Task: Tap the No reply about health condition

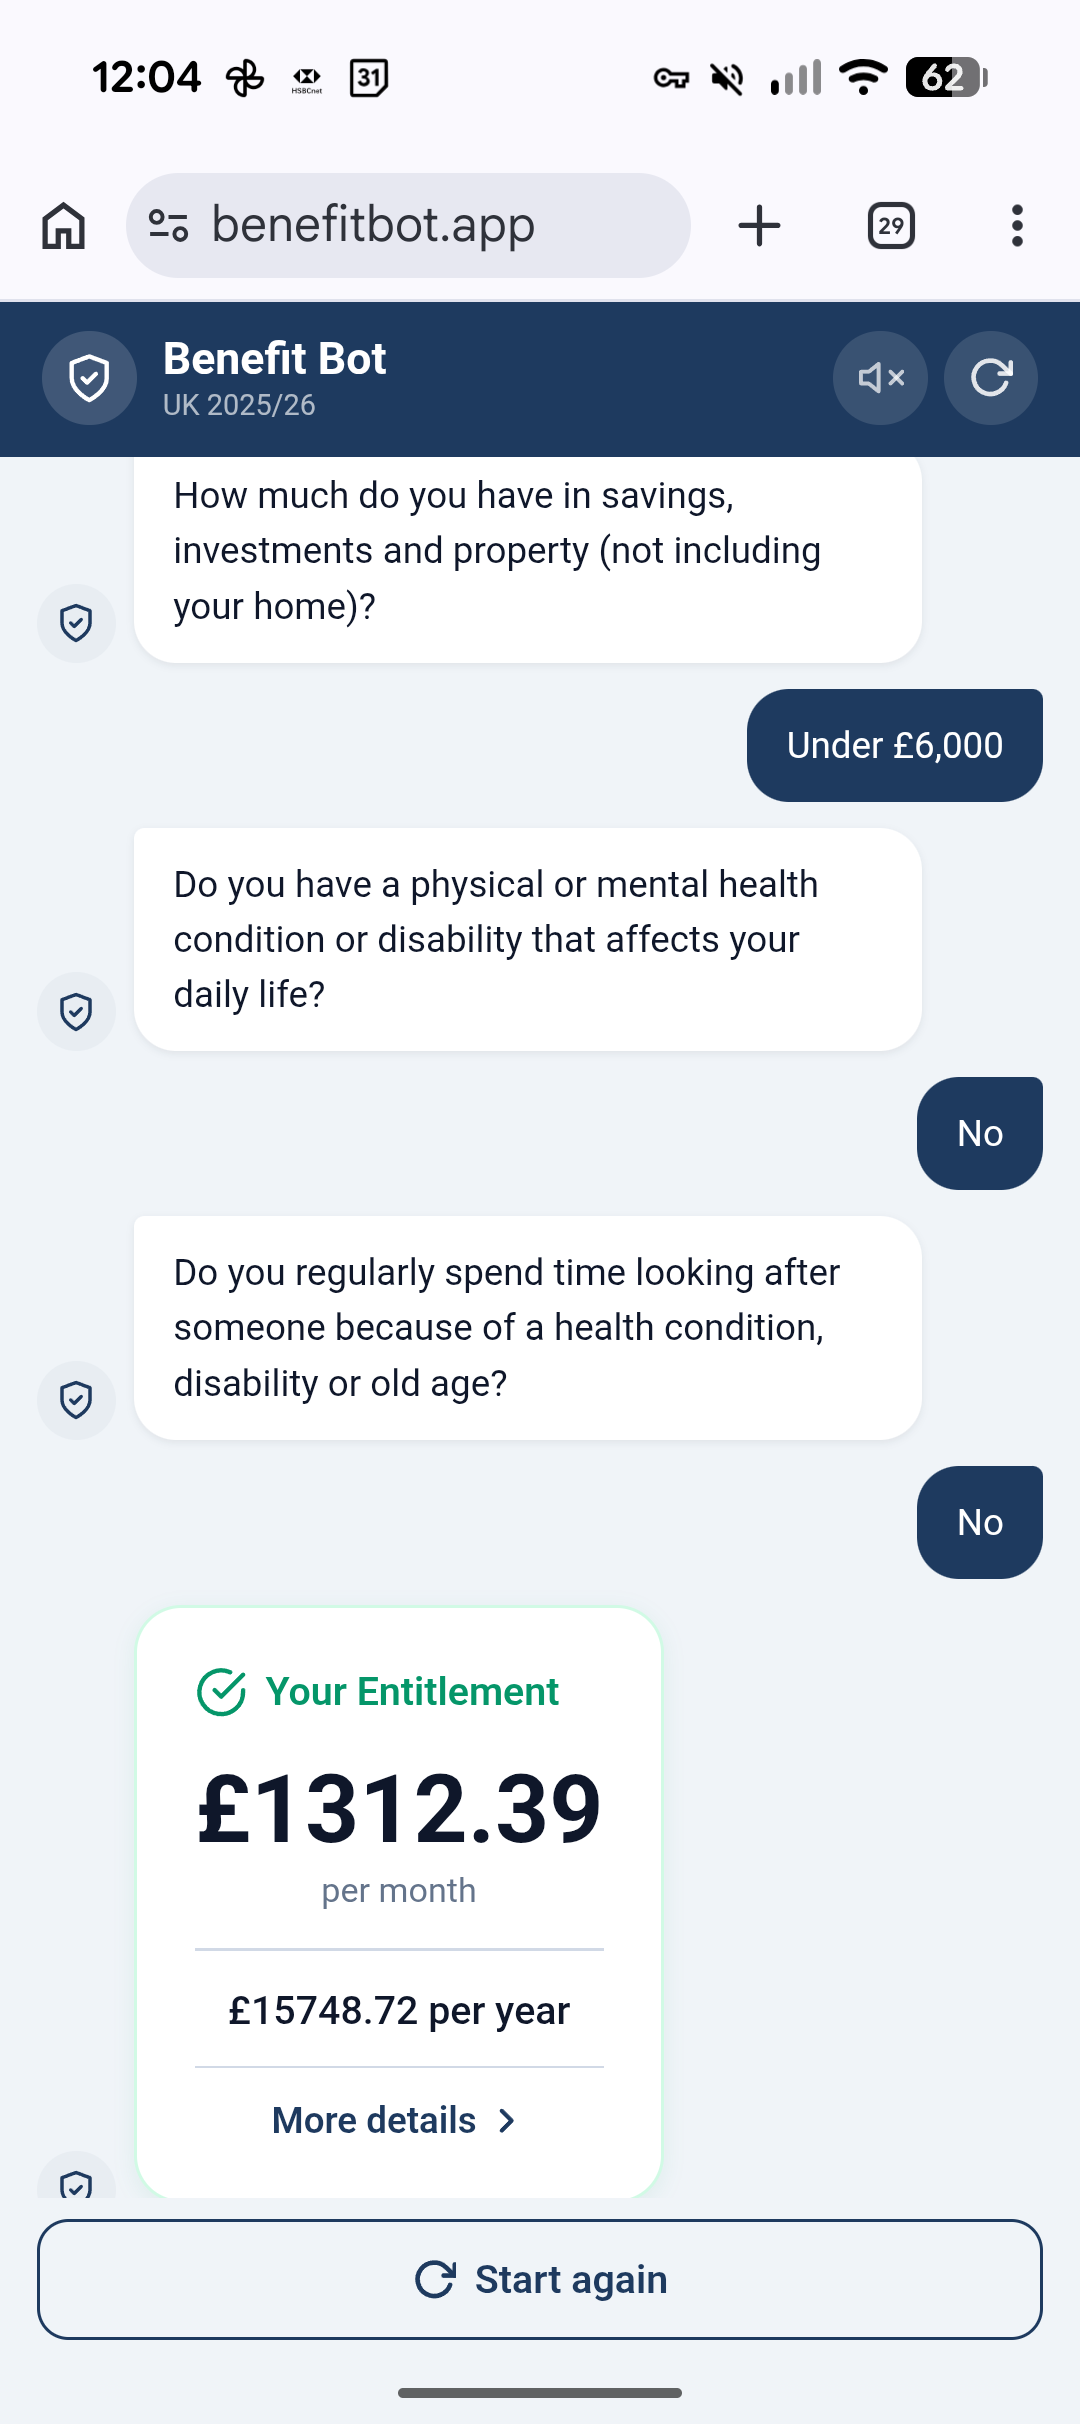Action: pos(979,1133)
